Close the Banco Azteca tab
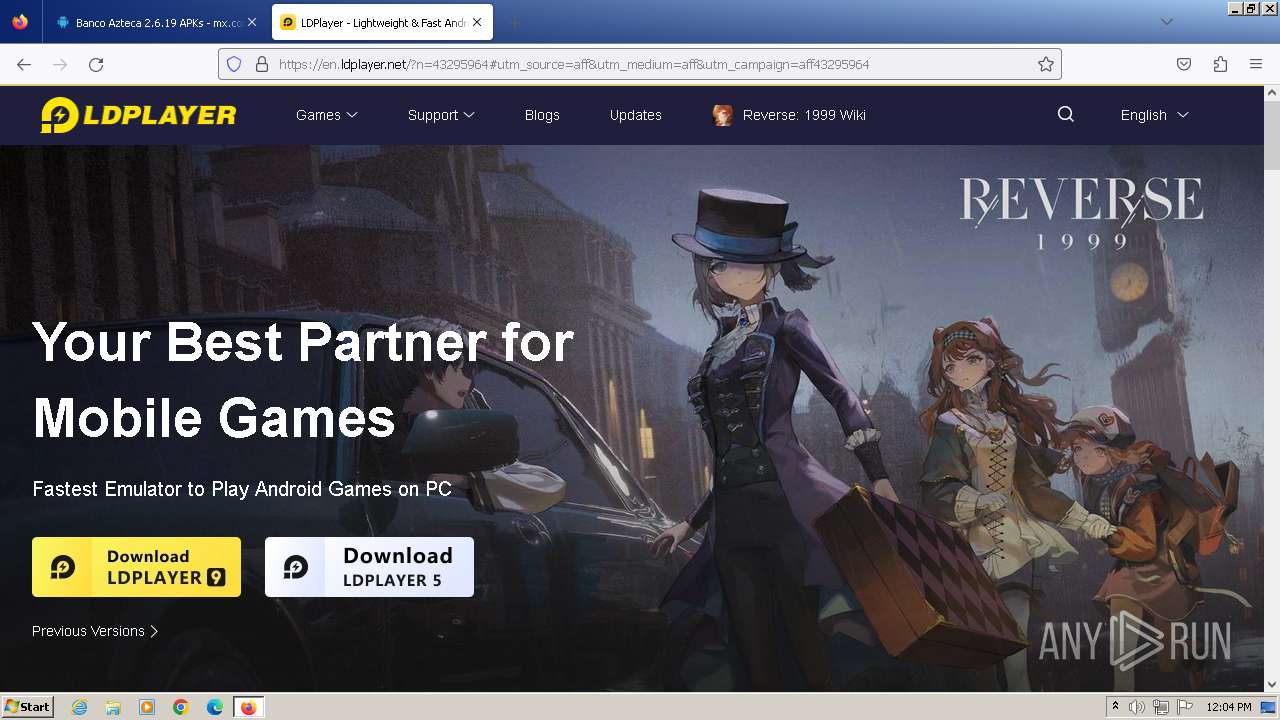 point(252,22)
